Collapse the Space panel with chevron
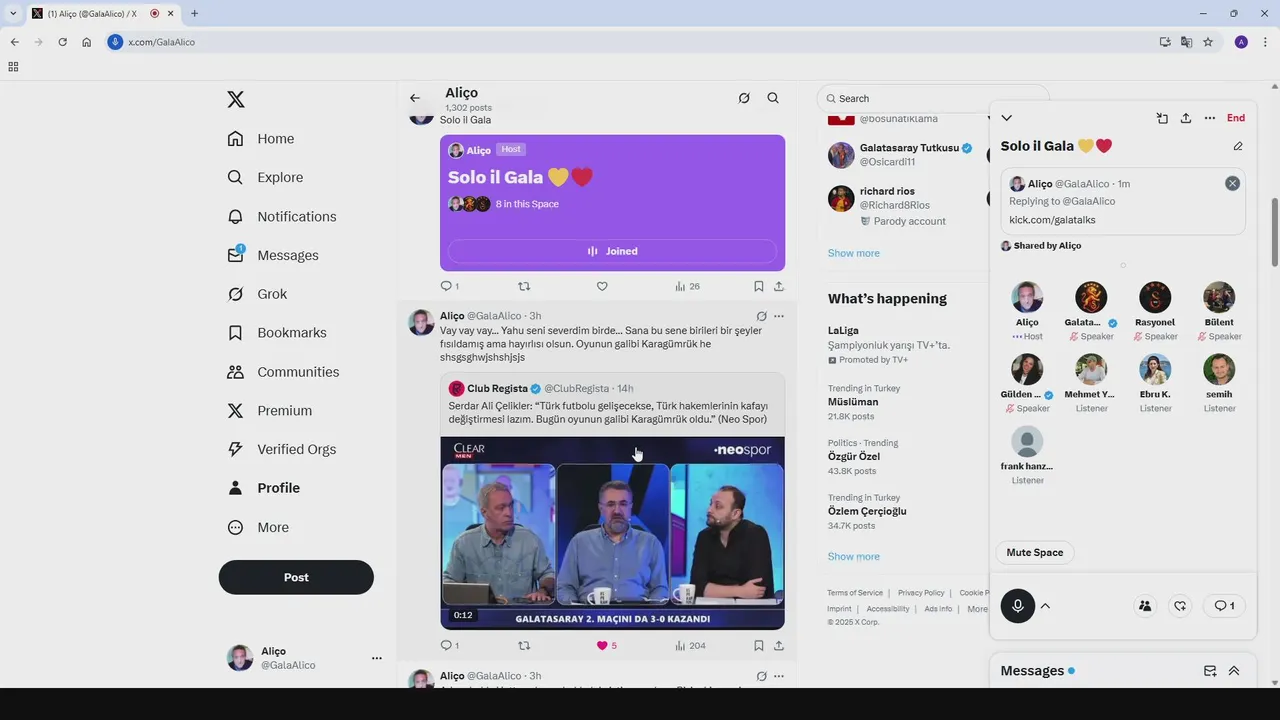This screenshot has width=1280, height=720. (1007, 118)
